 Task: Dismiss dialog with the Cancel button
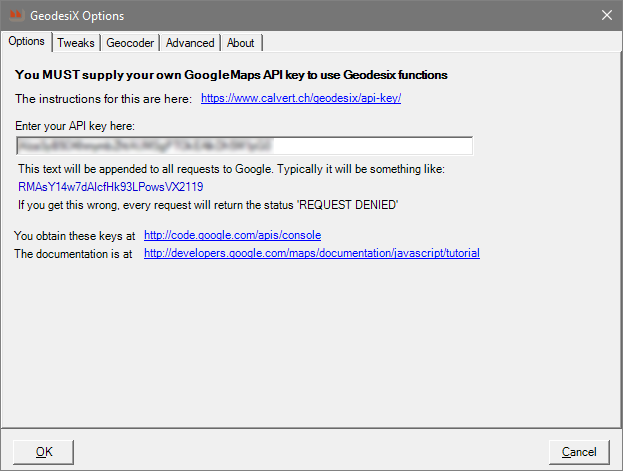[579, 452]
